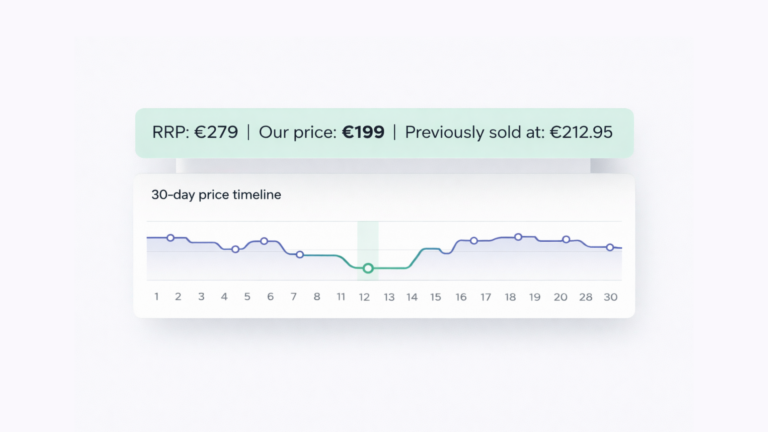Select day 3 on the timeline axis
The width and height of the screenshot is (768, 432).
click(201, 297)
